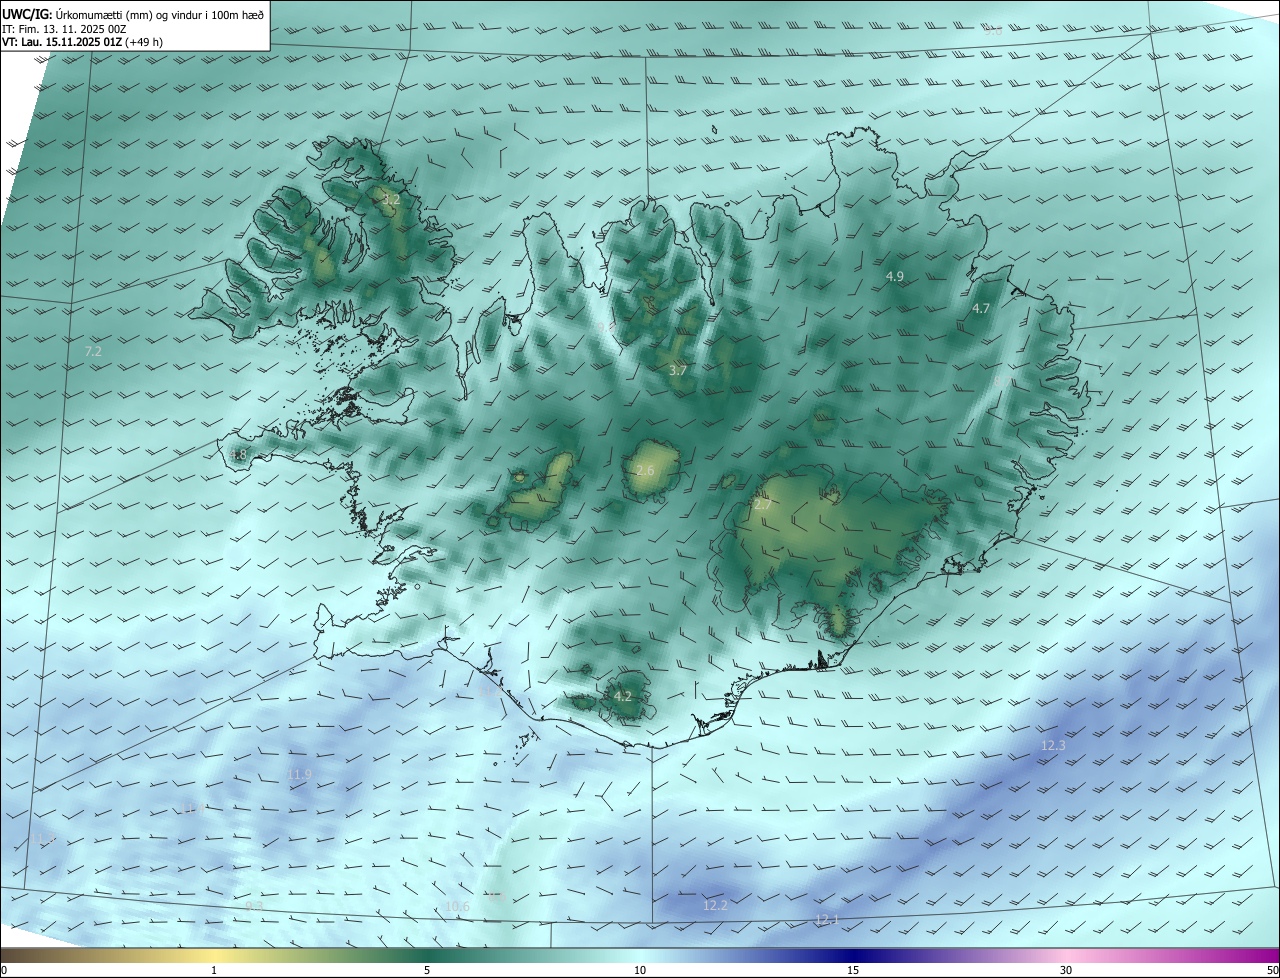This screenshot has width=1280, height=978.
Task: Click the value 4.2 on the southern glacier
Action: (x=623, y=696)
